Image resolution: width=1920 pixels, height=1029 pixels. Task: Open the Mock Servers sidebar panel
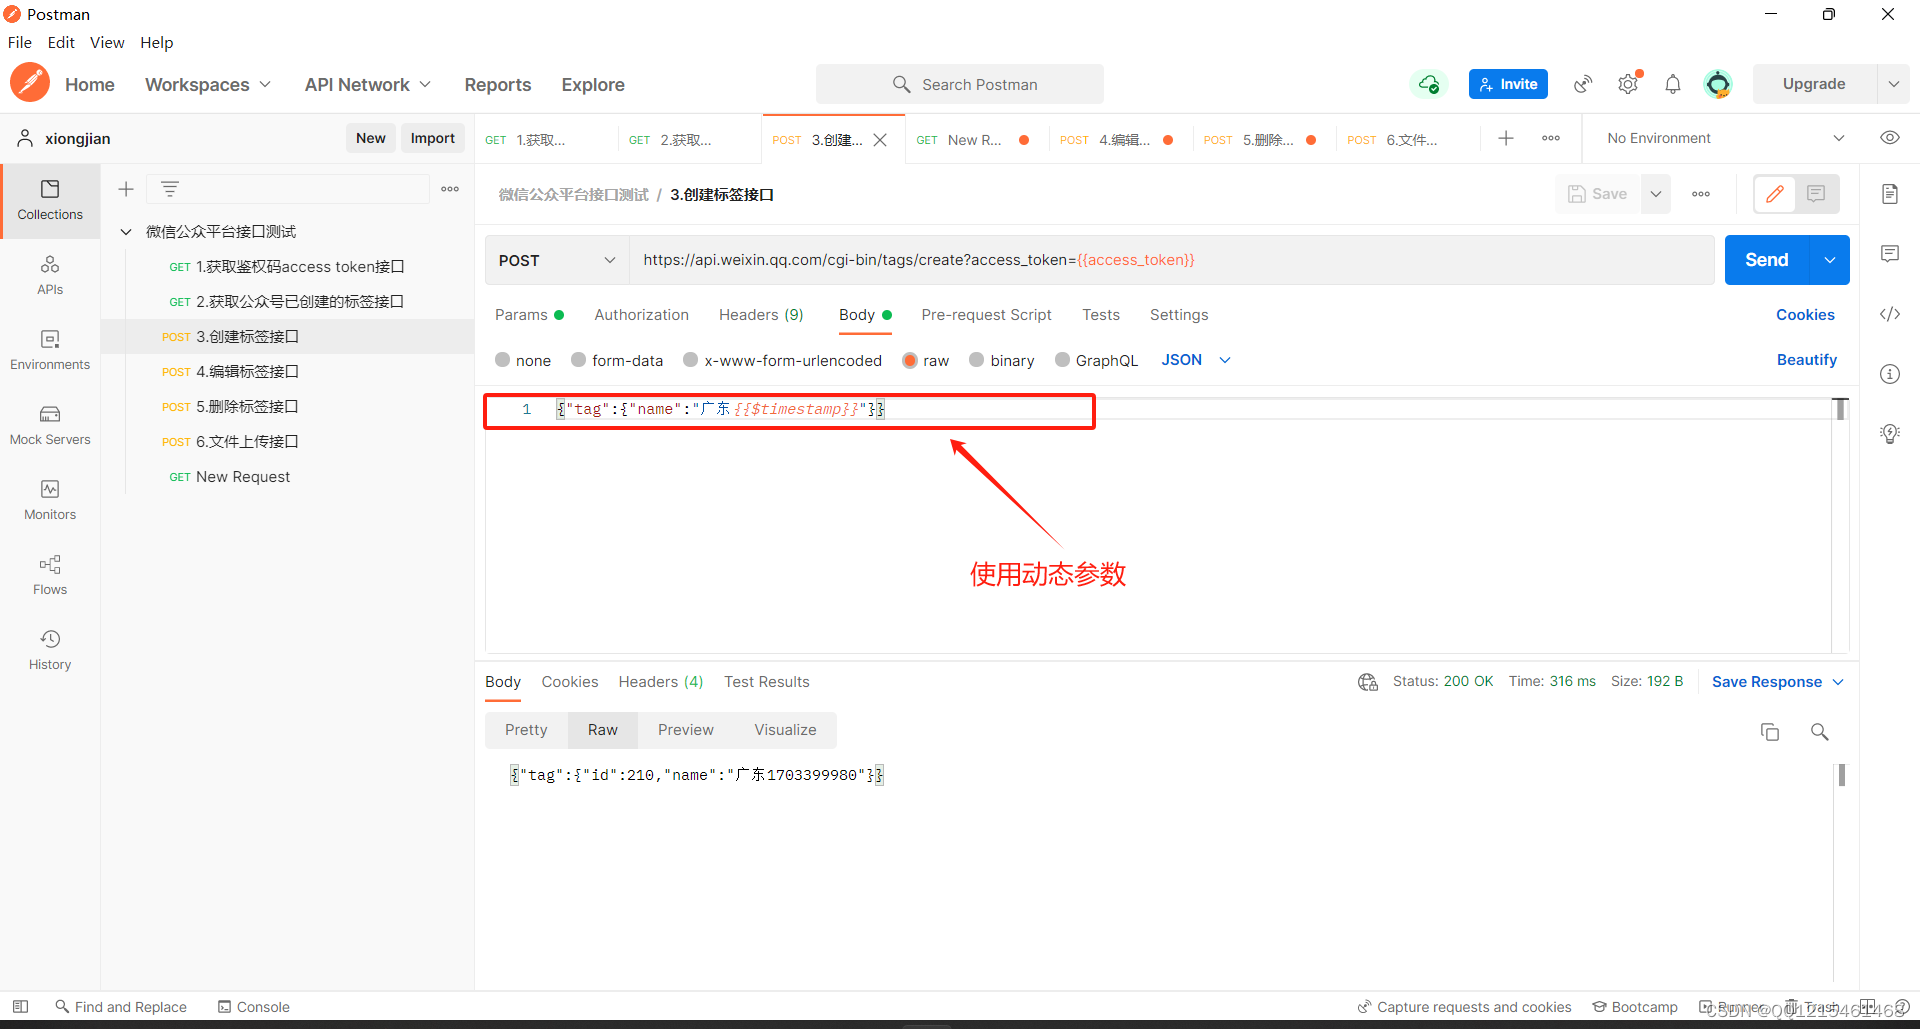pyautogui.click(x=50, y=426)
